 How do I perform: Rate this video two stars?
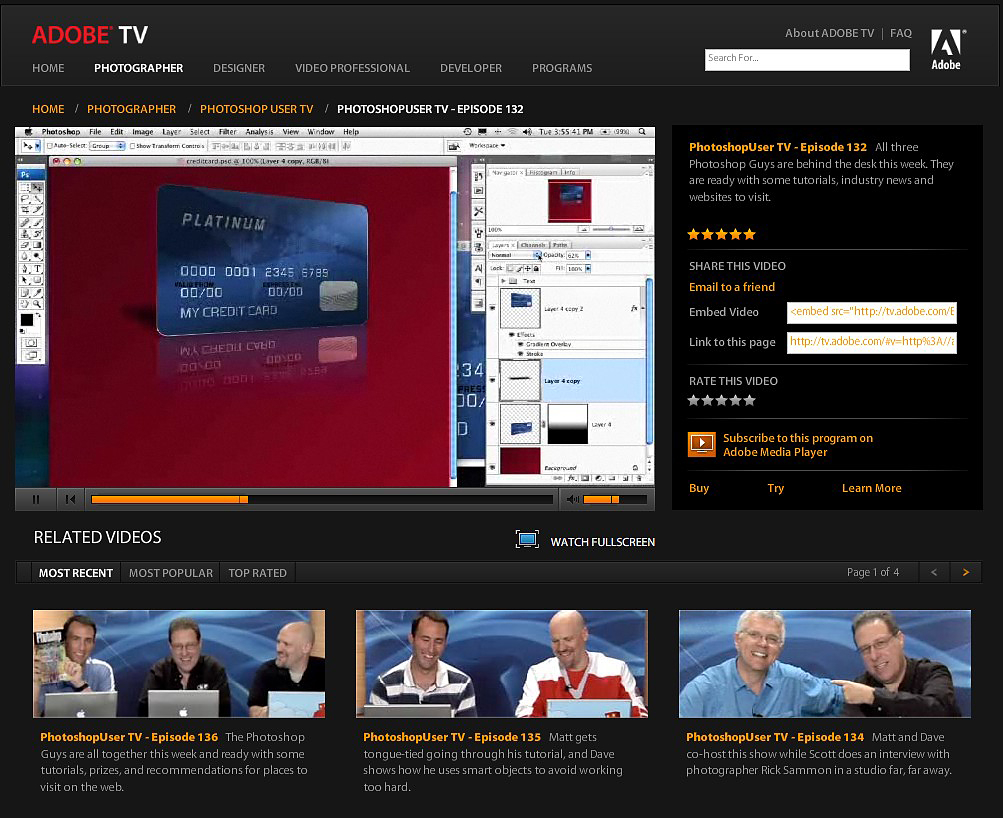point(707,400)
